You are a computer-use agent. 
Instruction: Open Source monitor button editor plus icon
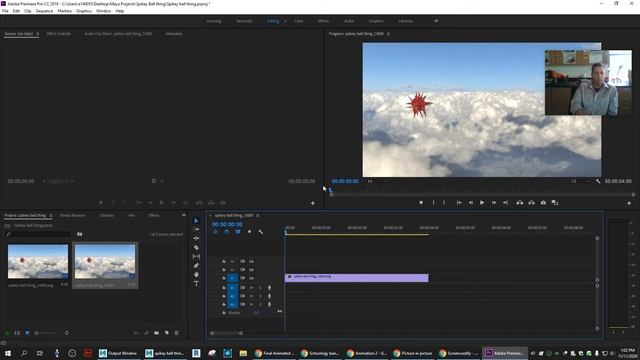(x=313, y=203)
